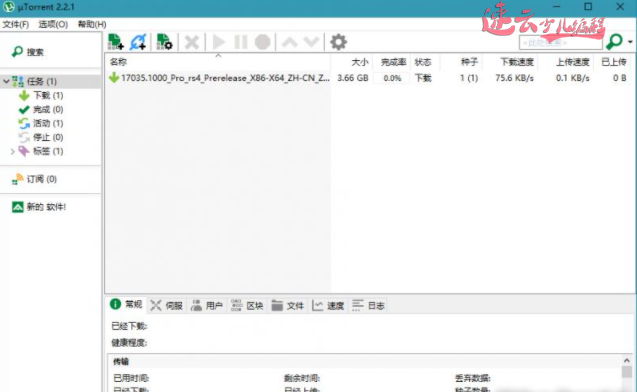Click the 1 (1) seeds cell

(469, 78)
